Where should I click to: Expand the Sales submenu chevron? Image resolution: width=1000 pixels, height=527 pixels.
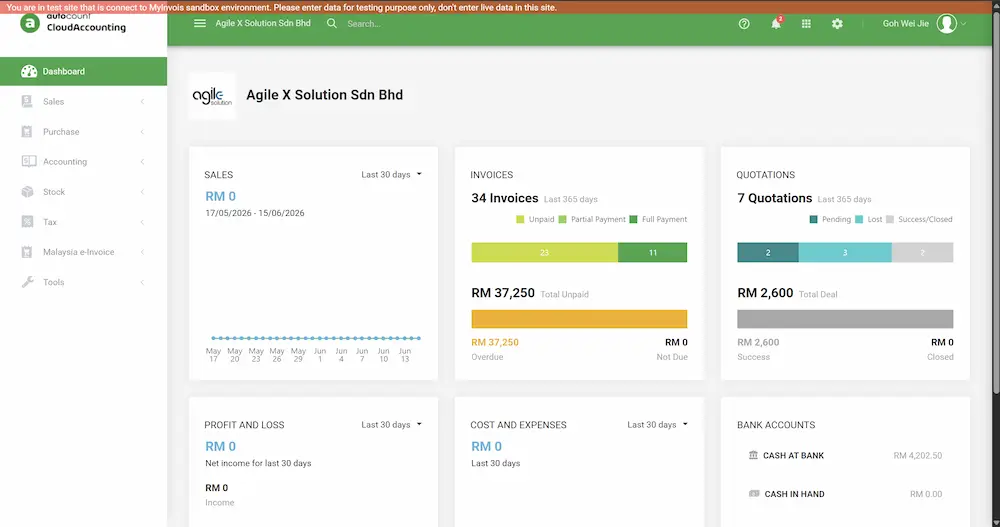coord(142,101)
